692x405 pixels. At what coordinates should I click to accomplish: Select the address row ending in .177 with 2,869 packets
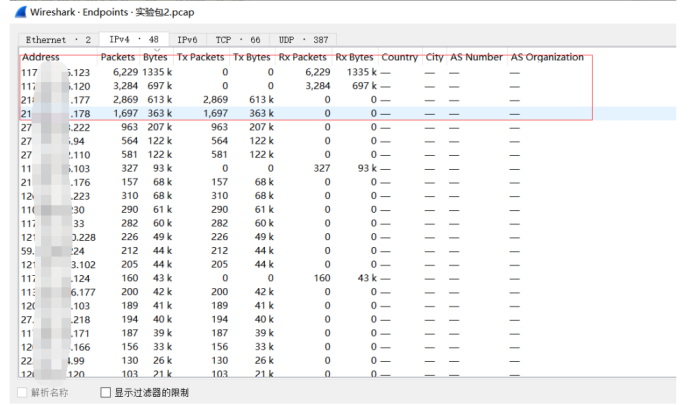(348, 100)
